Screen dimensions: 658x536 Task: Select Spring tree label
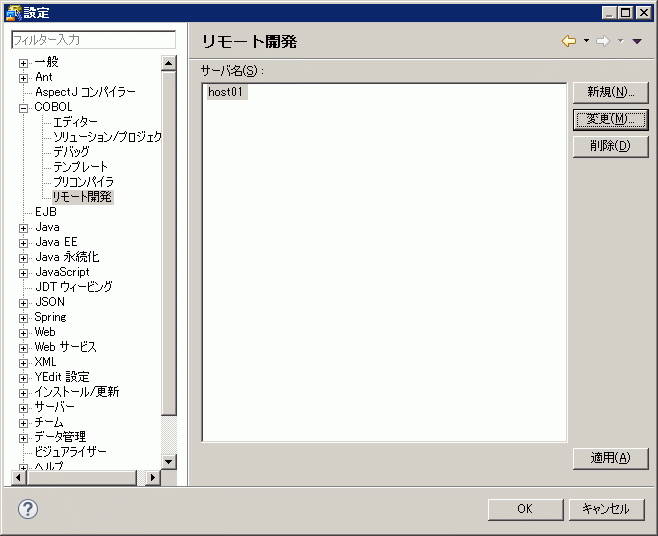coord(50,317)
